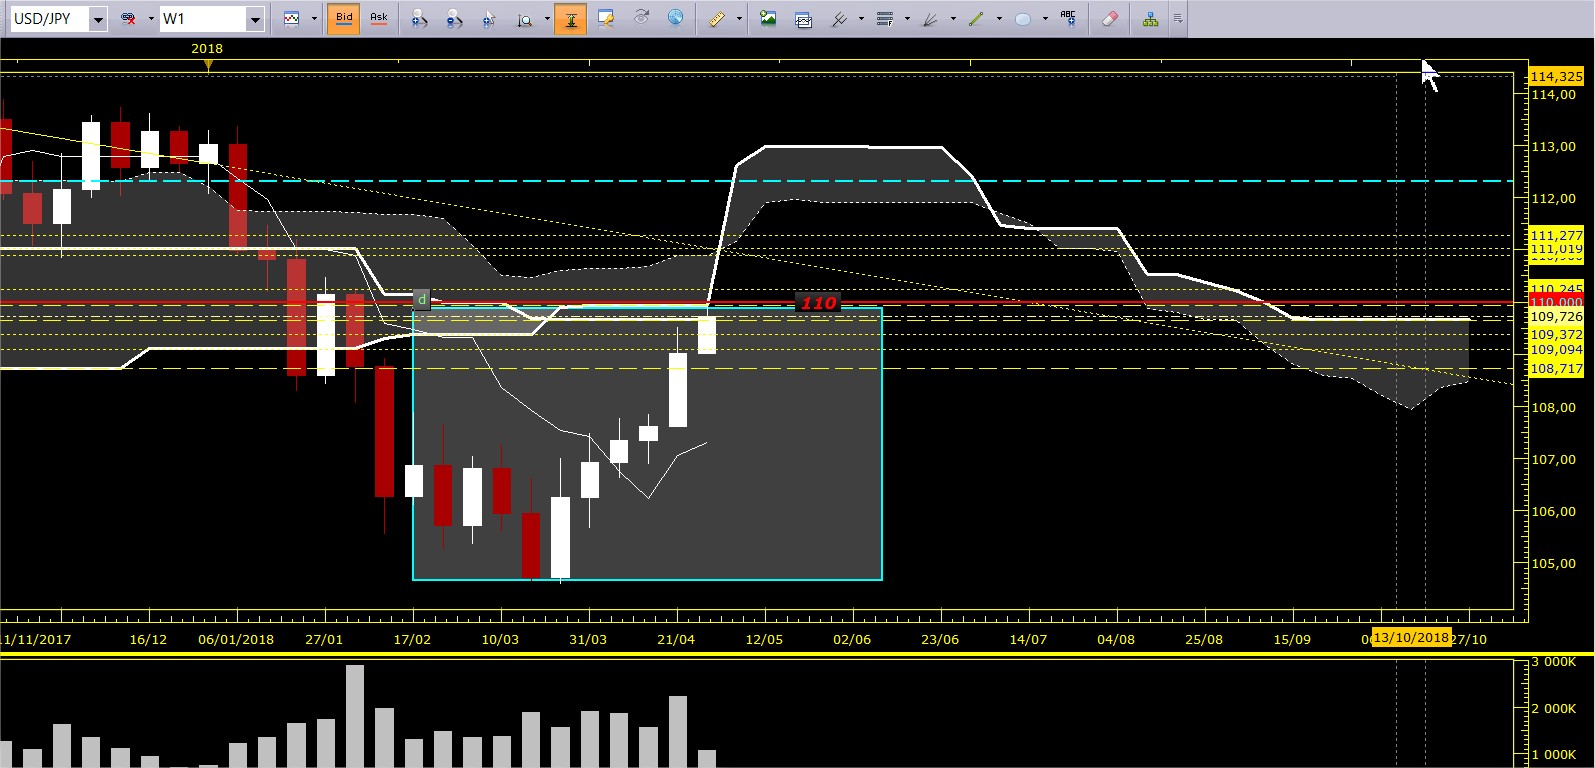Click the 2 000K volume axis label
1595x768 pixels.
1553,708
